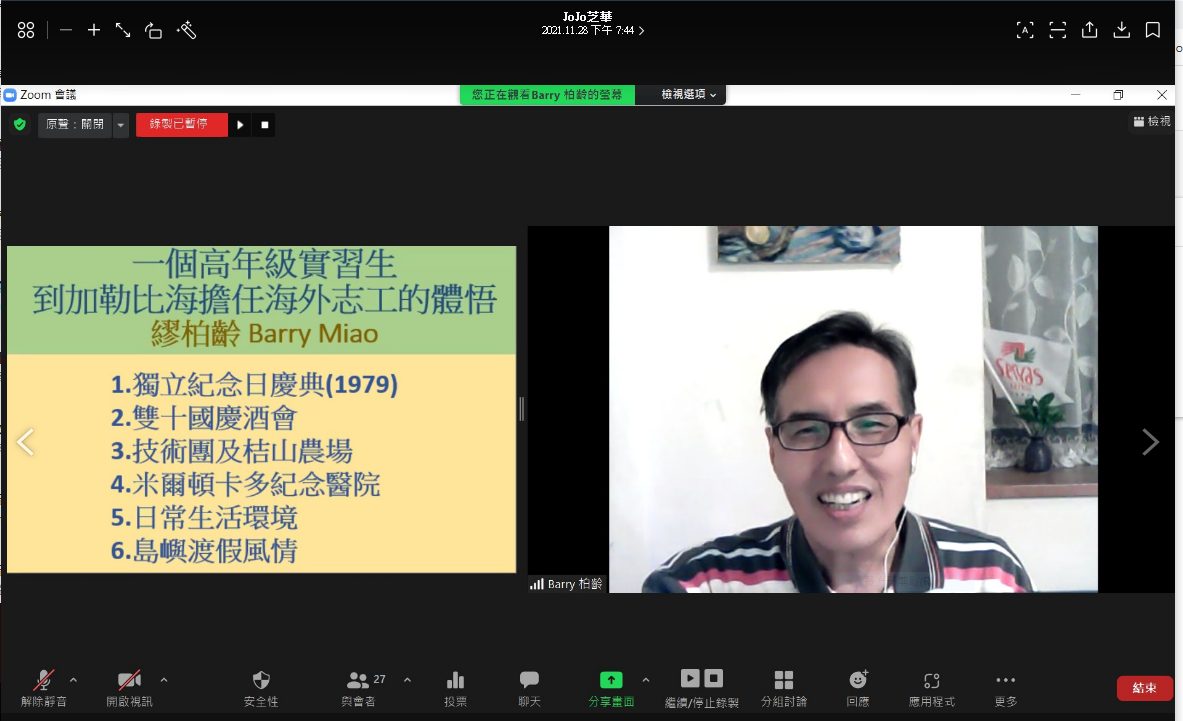Expand the 檢視選項 dropdown
The image size is (1183, 721).
[688, 94]
